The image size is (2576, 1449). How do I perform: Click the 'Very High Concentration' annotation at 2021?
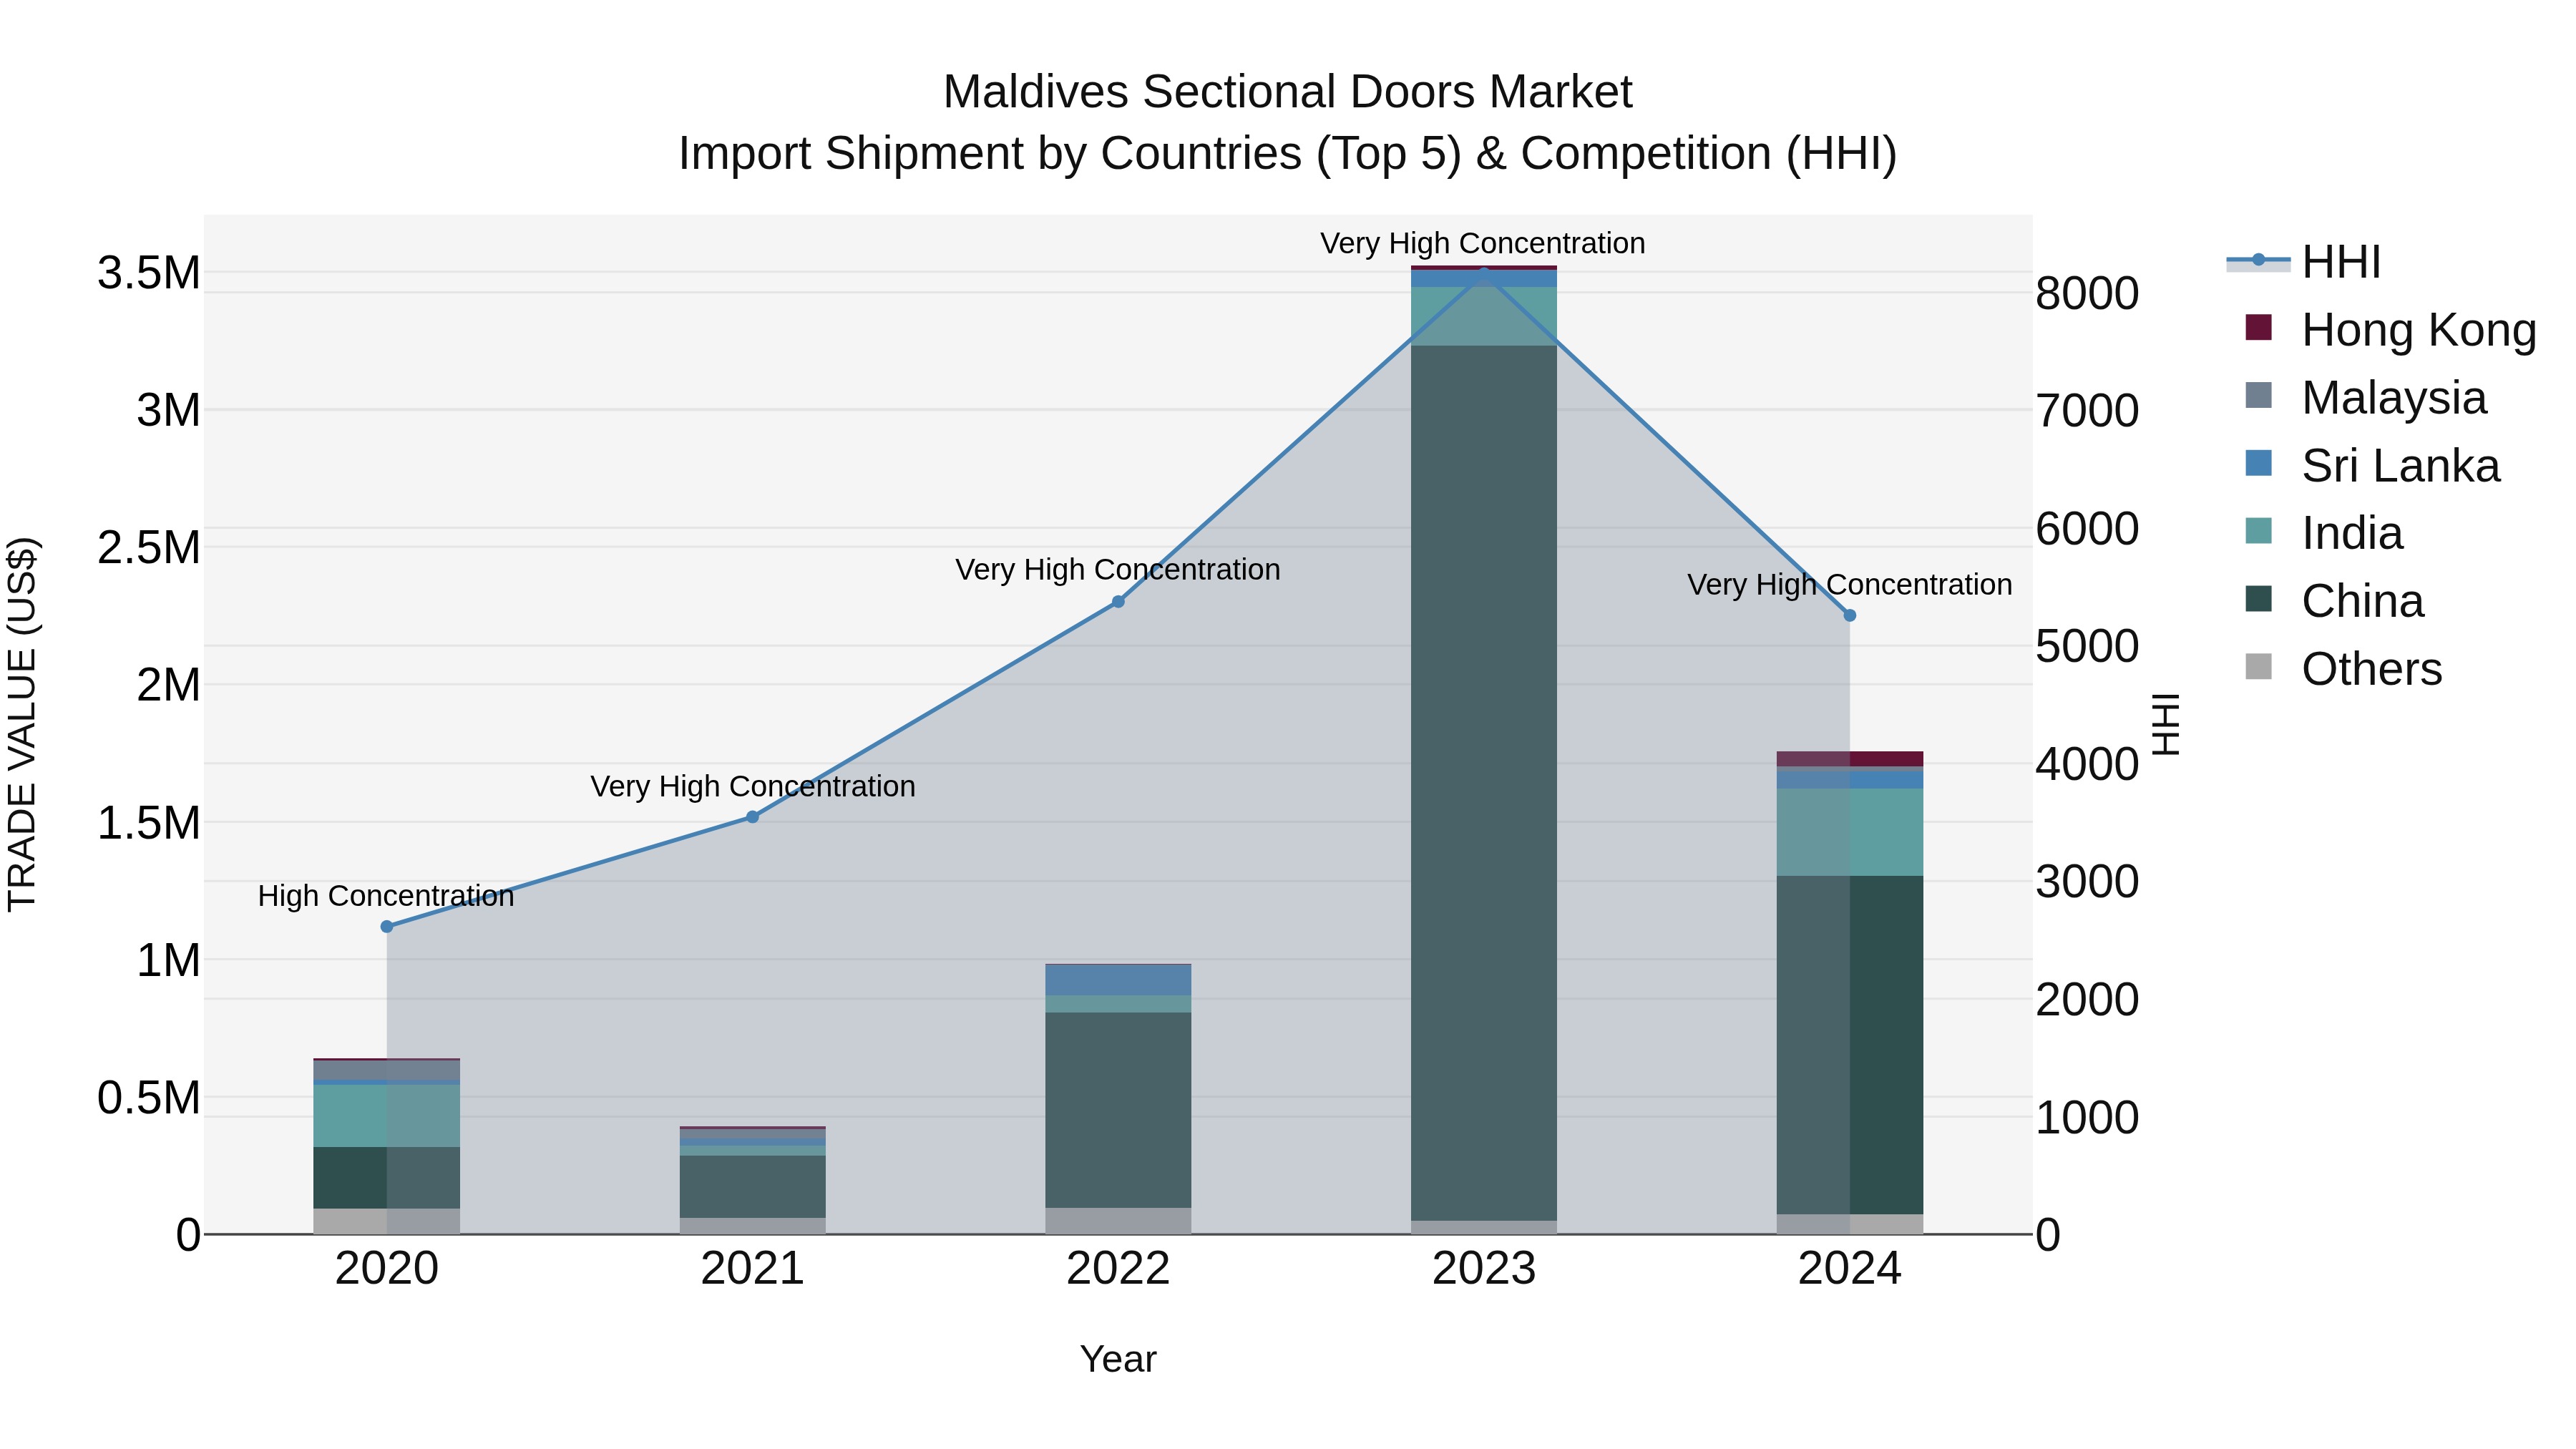[x=753, y=786]
